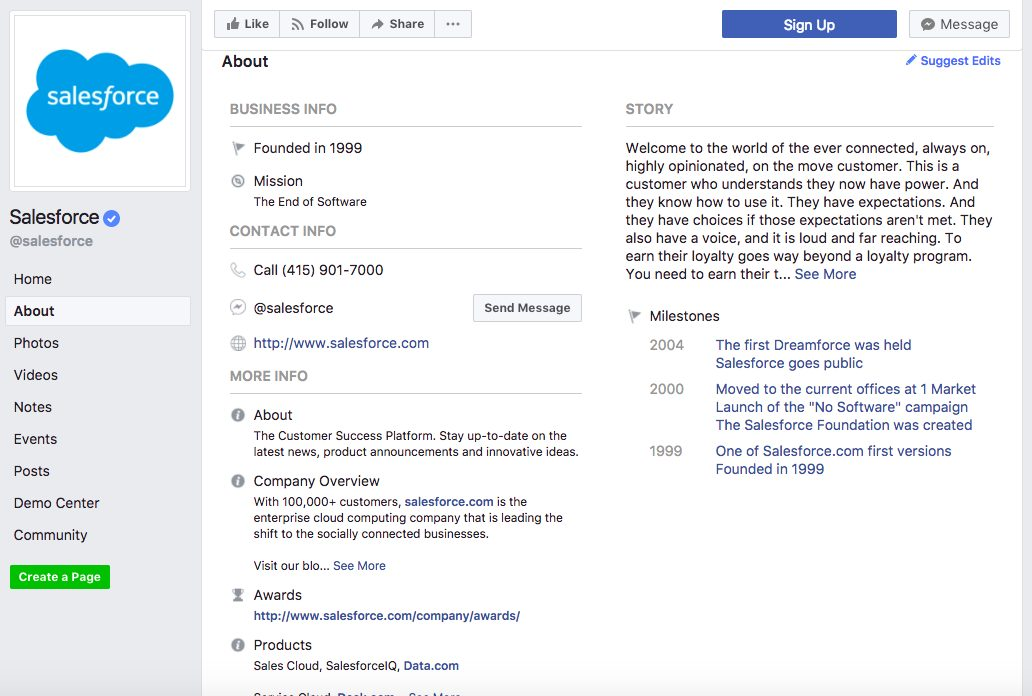Open the Community section
Viewport: 1032px width, 696px height.
click(98, 535)
